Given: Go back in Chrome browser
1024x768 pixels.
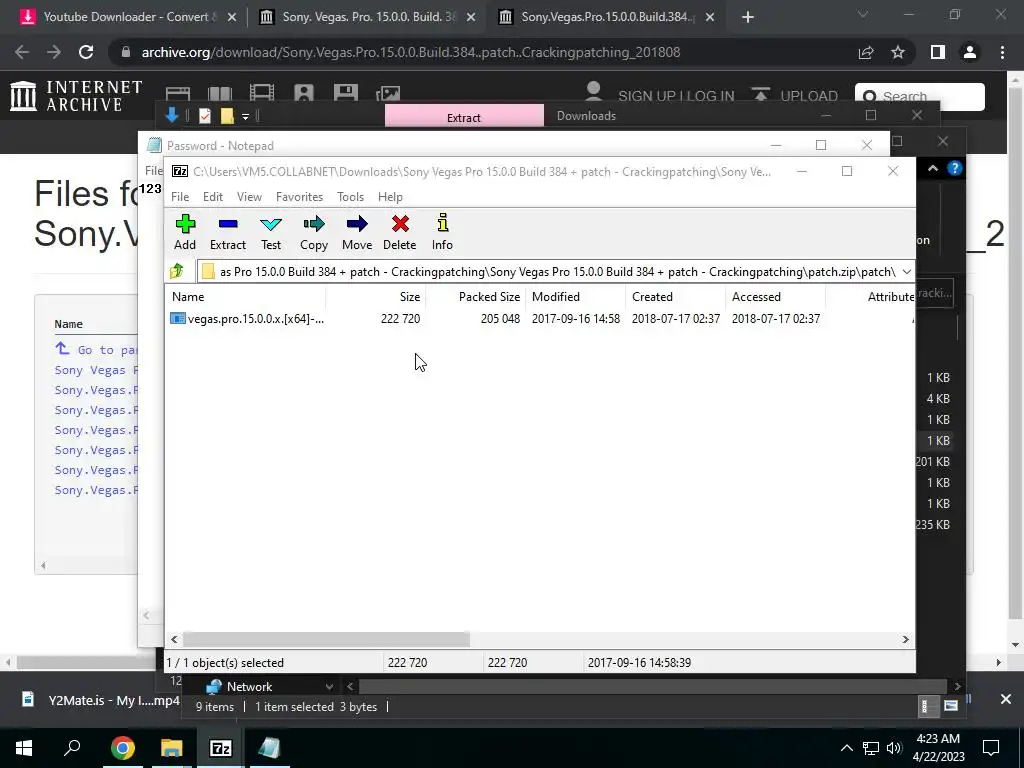Looking at the screenshot, I should (x=22, y=52).
